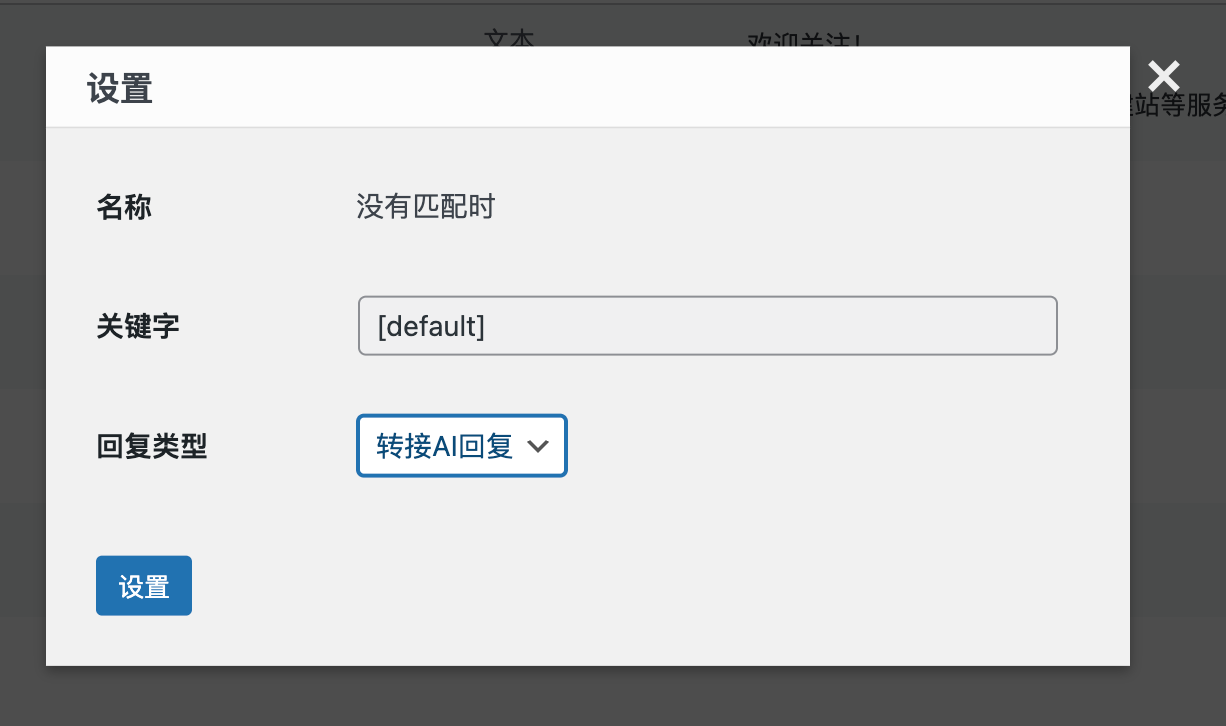1226x726 pixels.
Task: Click the [default] placeholder text
Action: (x=431, y=325)
